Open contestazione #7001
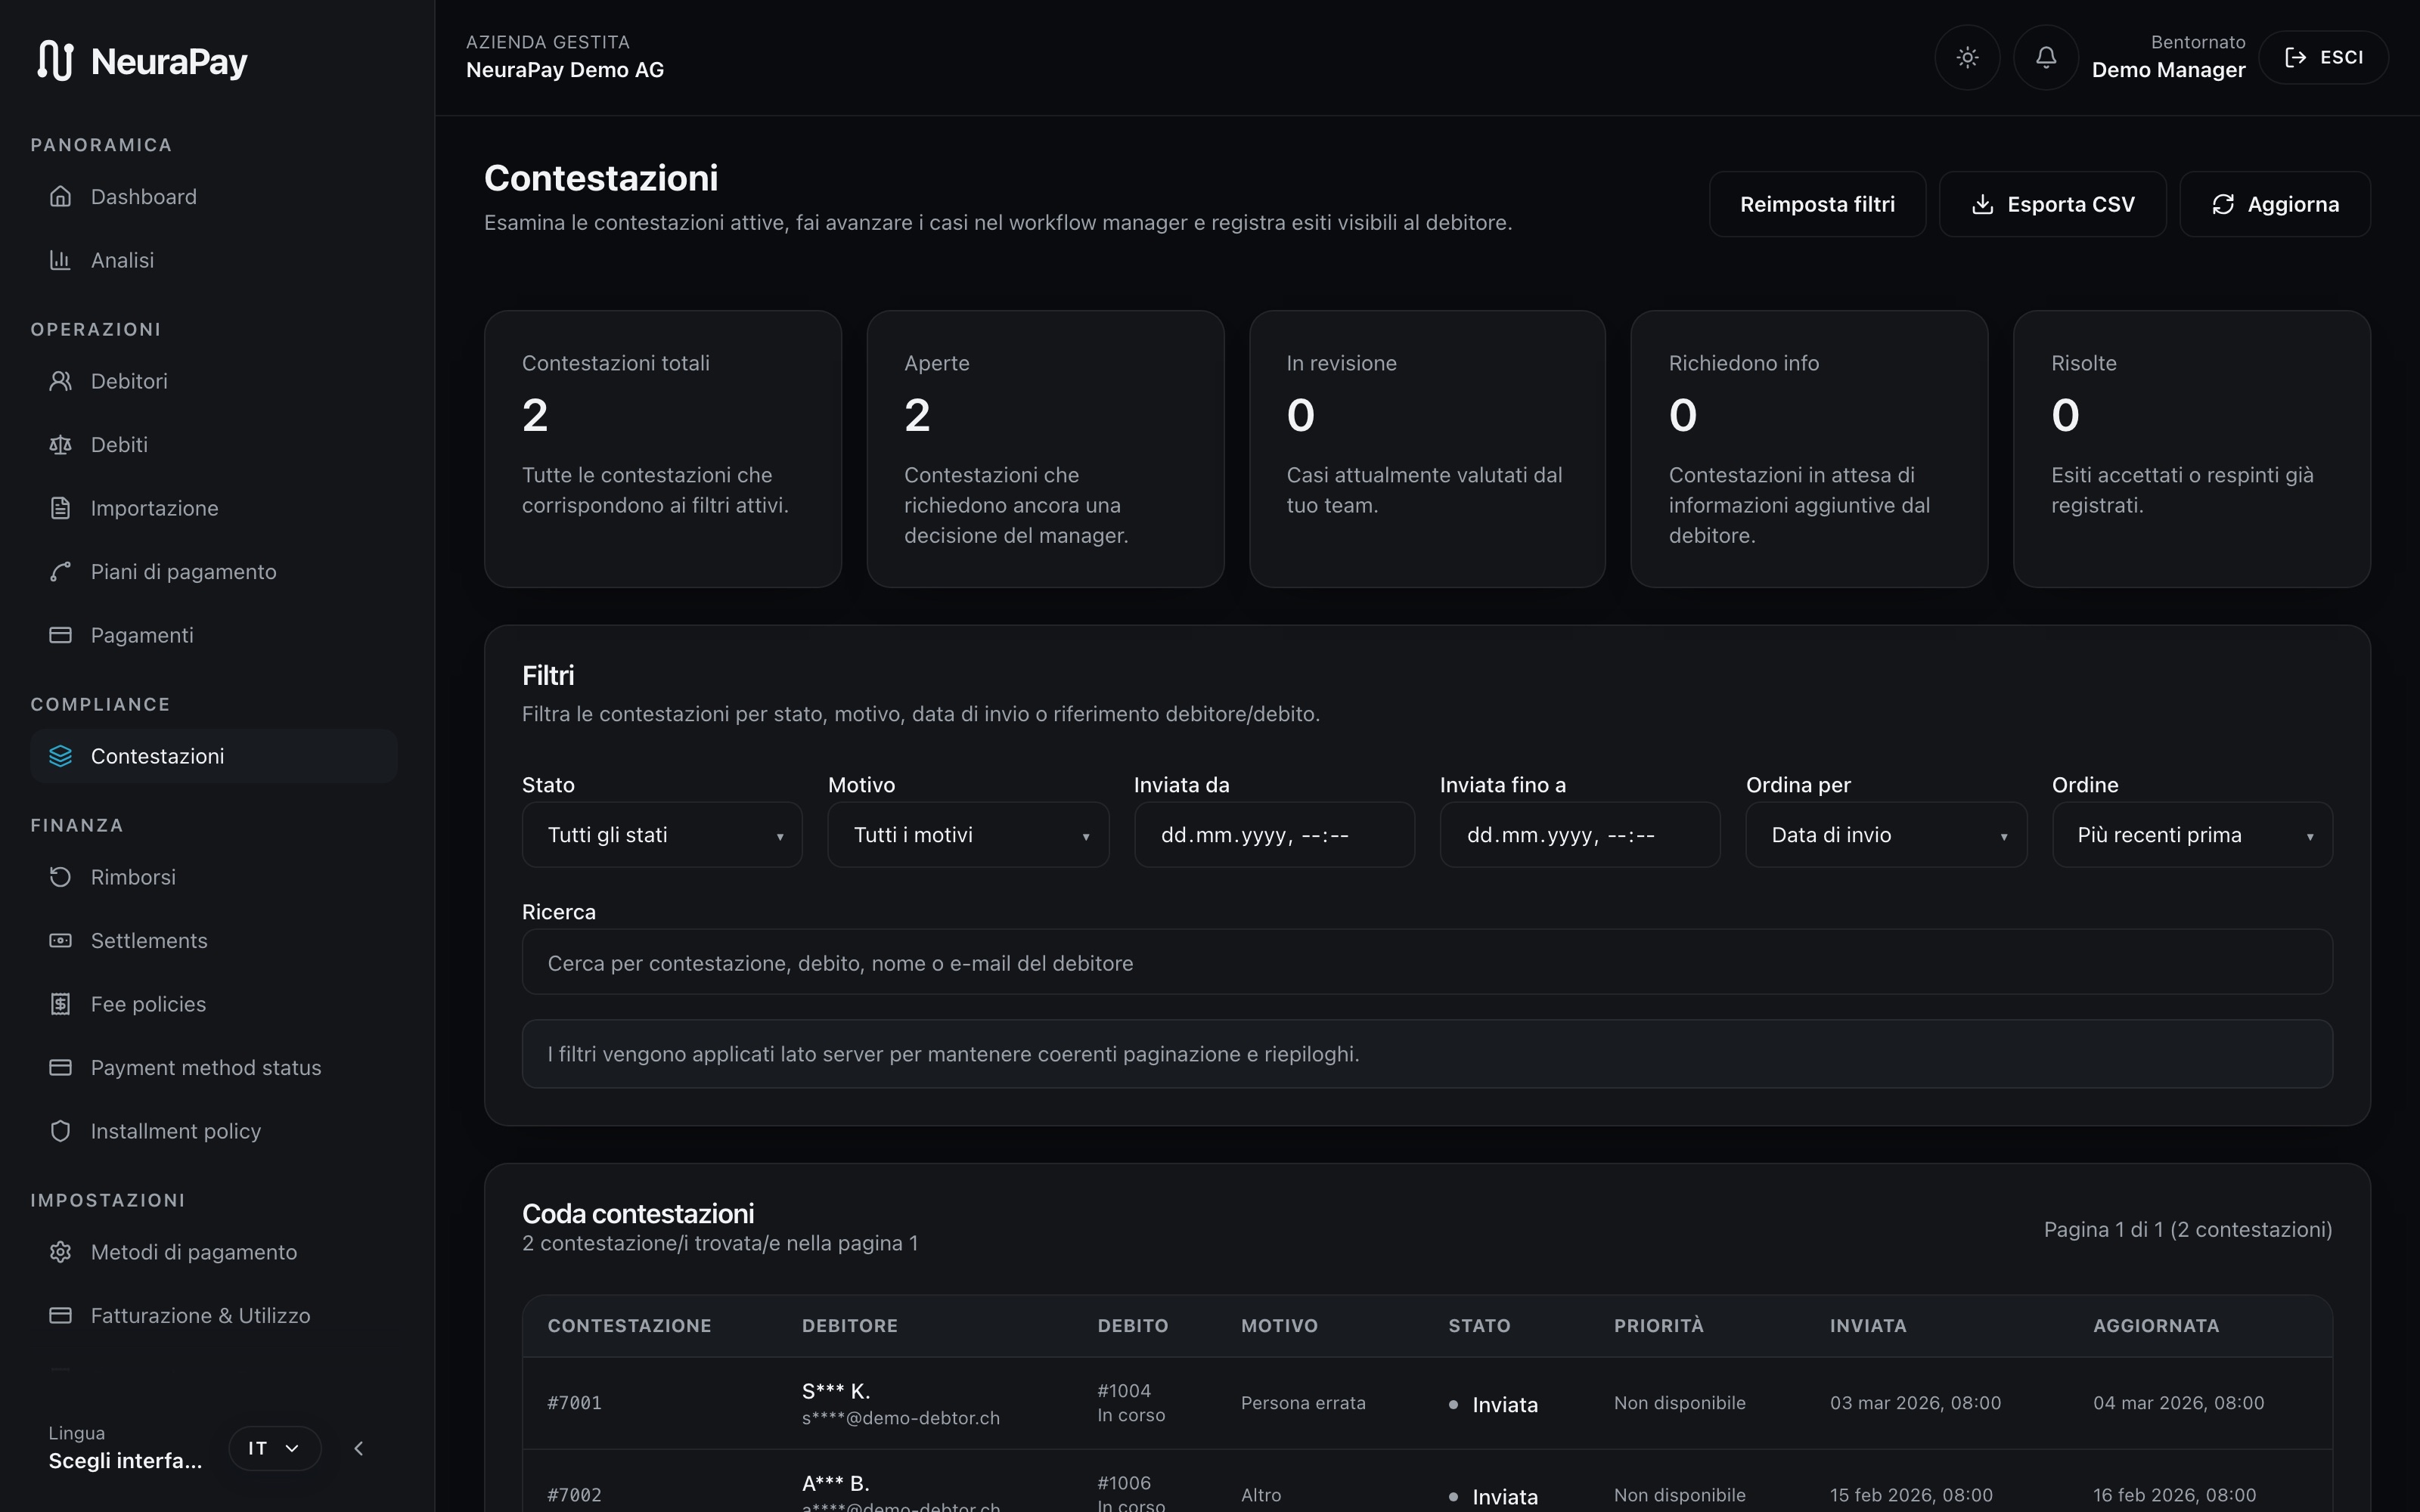 575,1403
